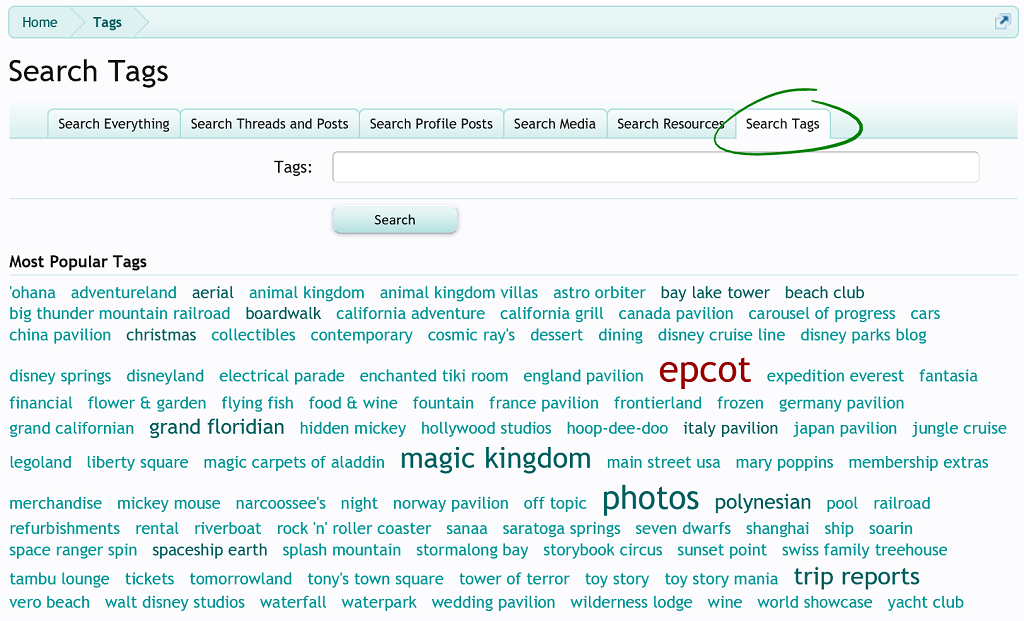The width and height of the screenshot is (1024, 621).
Task: Open the epcot tag
Action: (704, 370)
